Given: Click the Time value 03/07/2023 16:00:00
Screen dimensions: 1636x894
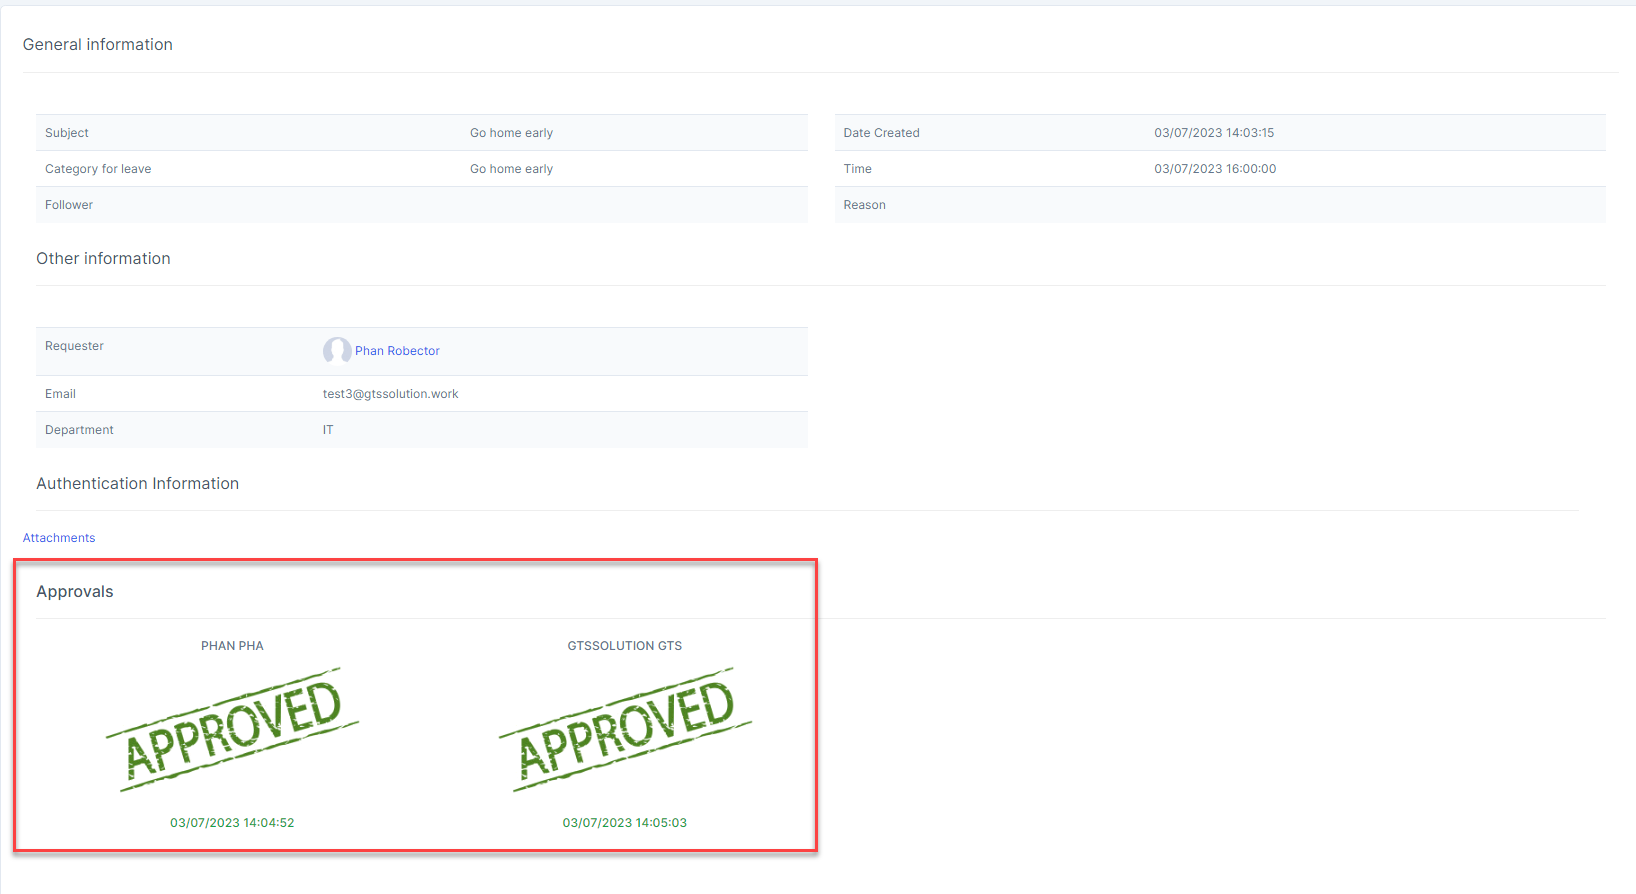Looking at the screenshot, I should [x=1215, y=169].
